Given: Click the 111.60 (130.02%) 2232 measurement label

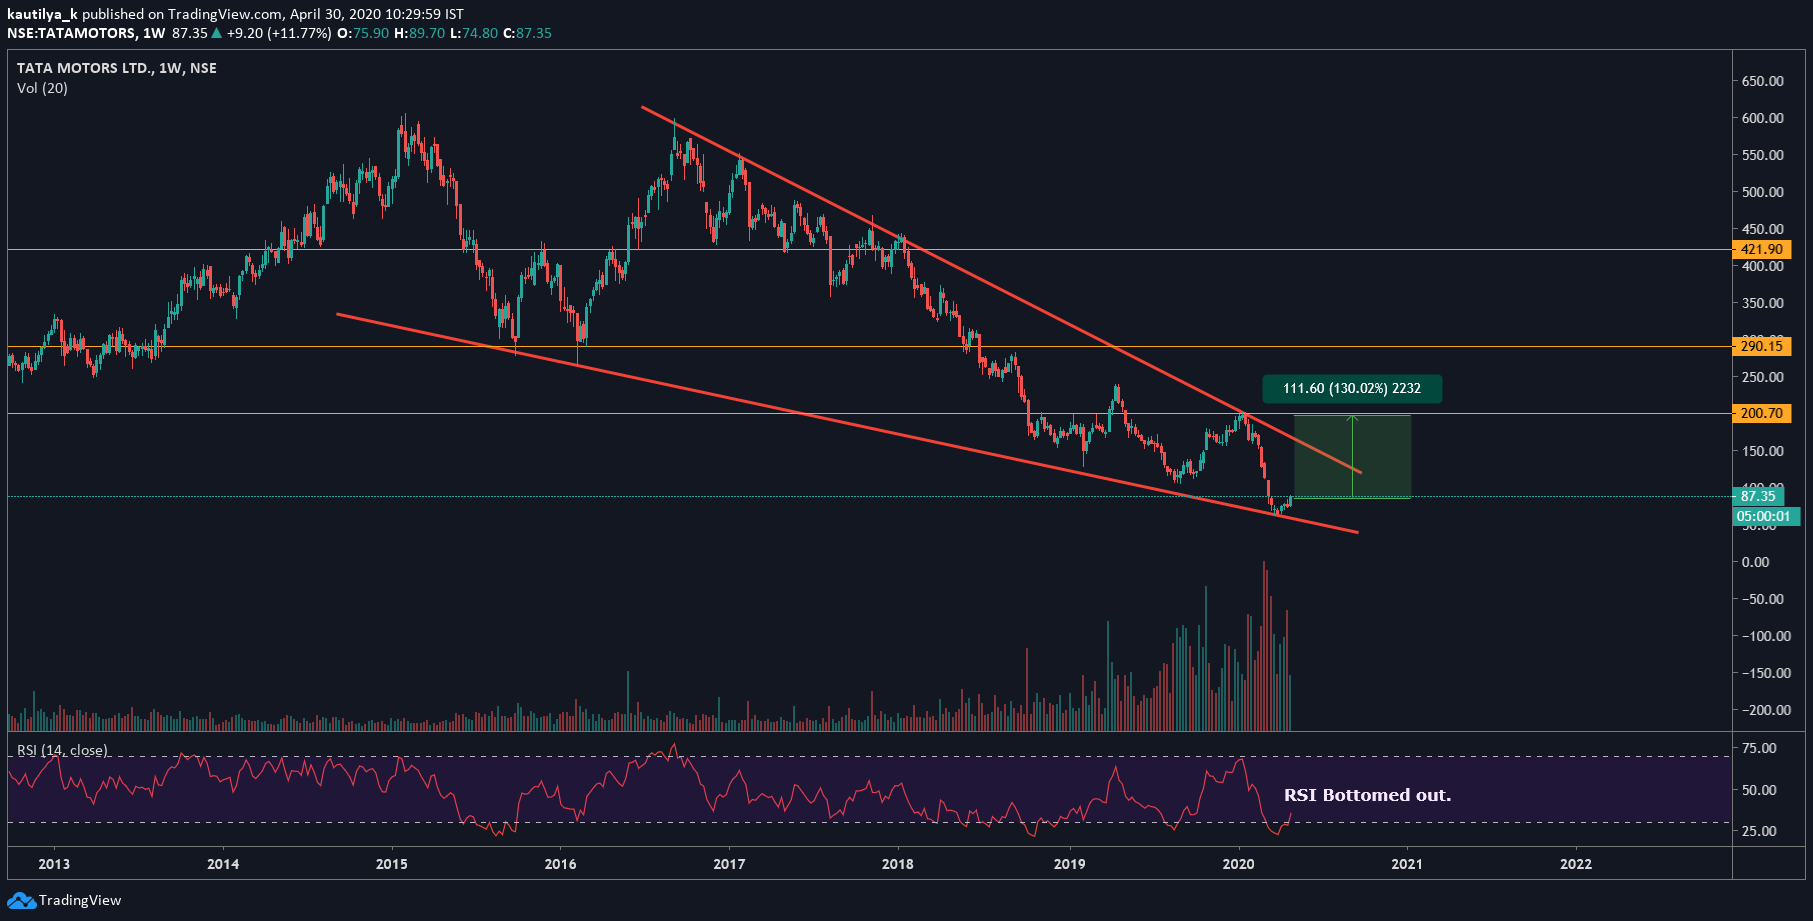Looking at the screenshot, I should [1352, 388].
